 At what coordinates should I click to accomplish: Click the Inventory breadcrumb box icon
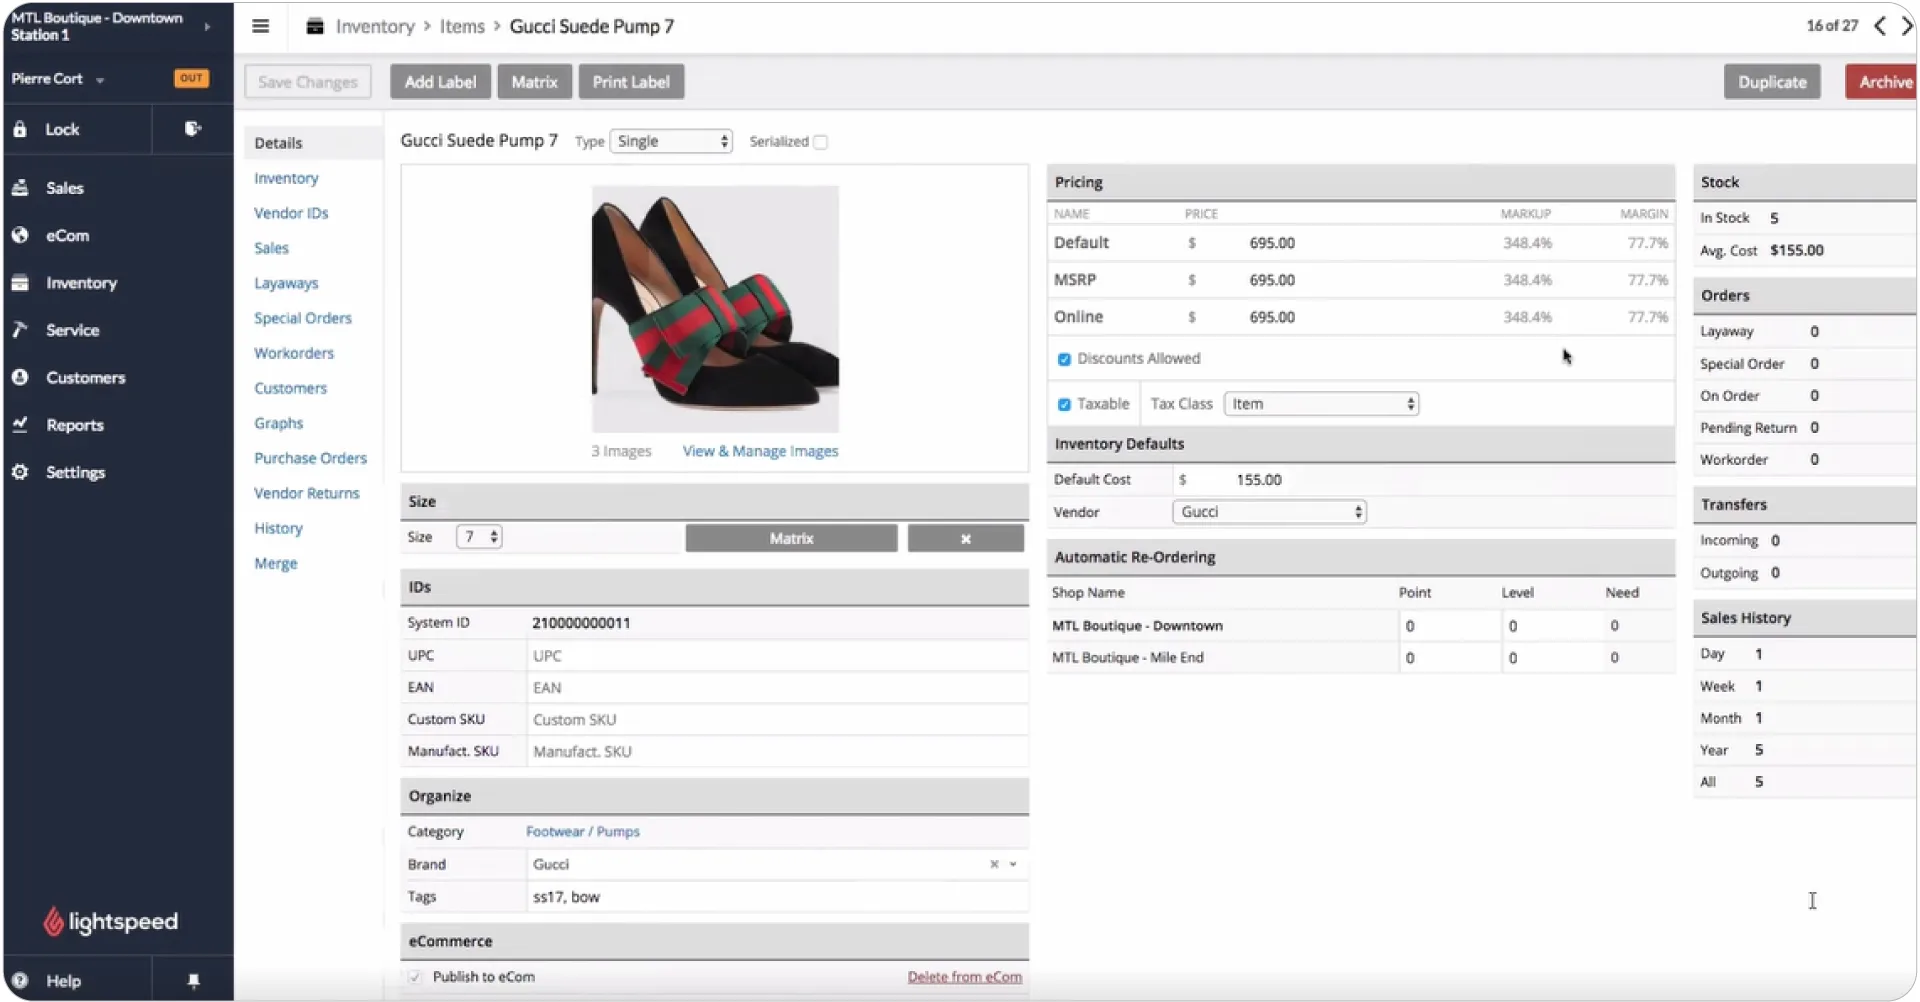(x=315, y=26)
